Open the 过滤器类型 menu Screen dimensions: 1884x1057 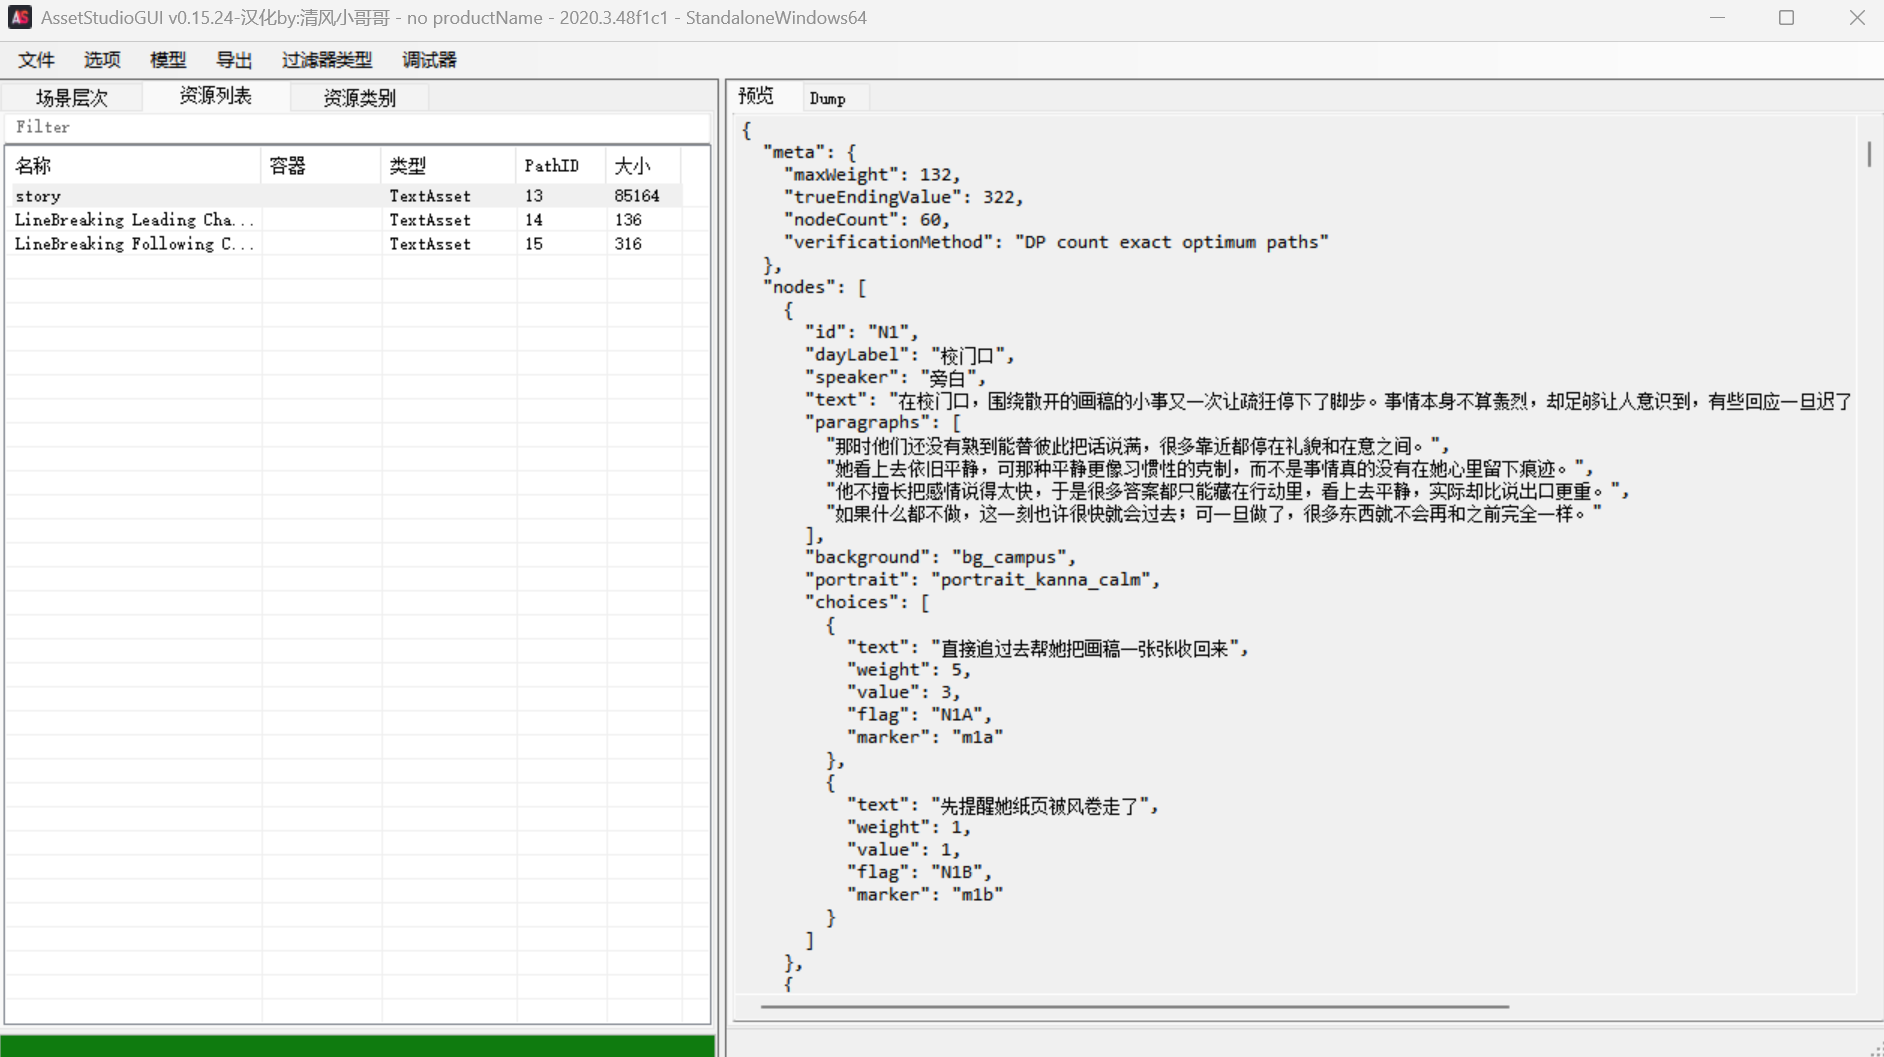click(x=327, y=60)
